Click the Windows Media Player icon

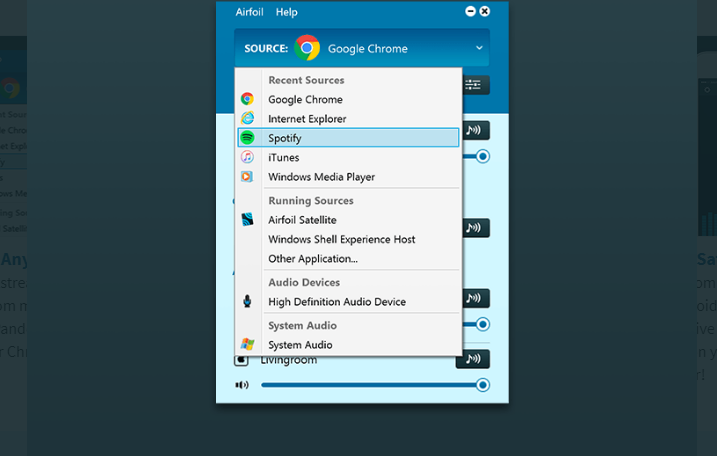[x=247, y=176]
